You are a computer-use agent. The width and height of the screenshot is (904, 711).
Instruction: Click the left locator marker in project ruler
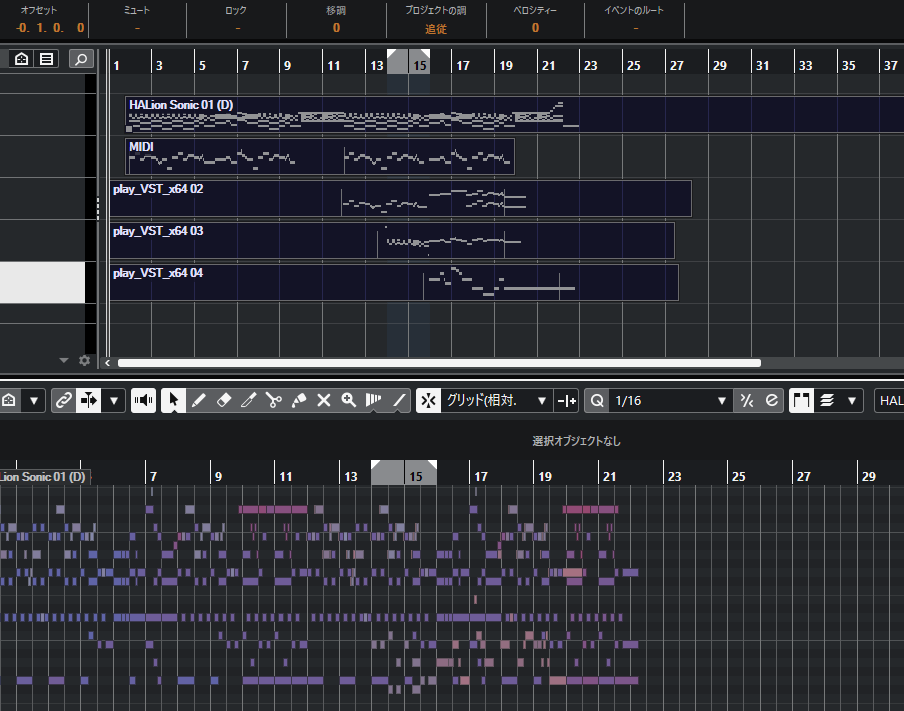click(392, 54)
